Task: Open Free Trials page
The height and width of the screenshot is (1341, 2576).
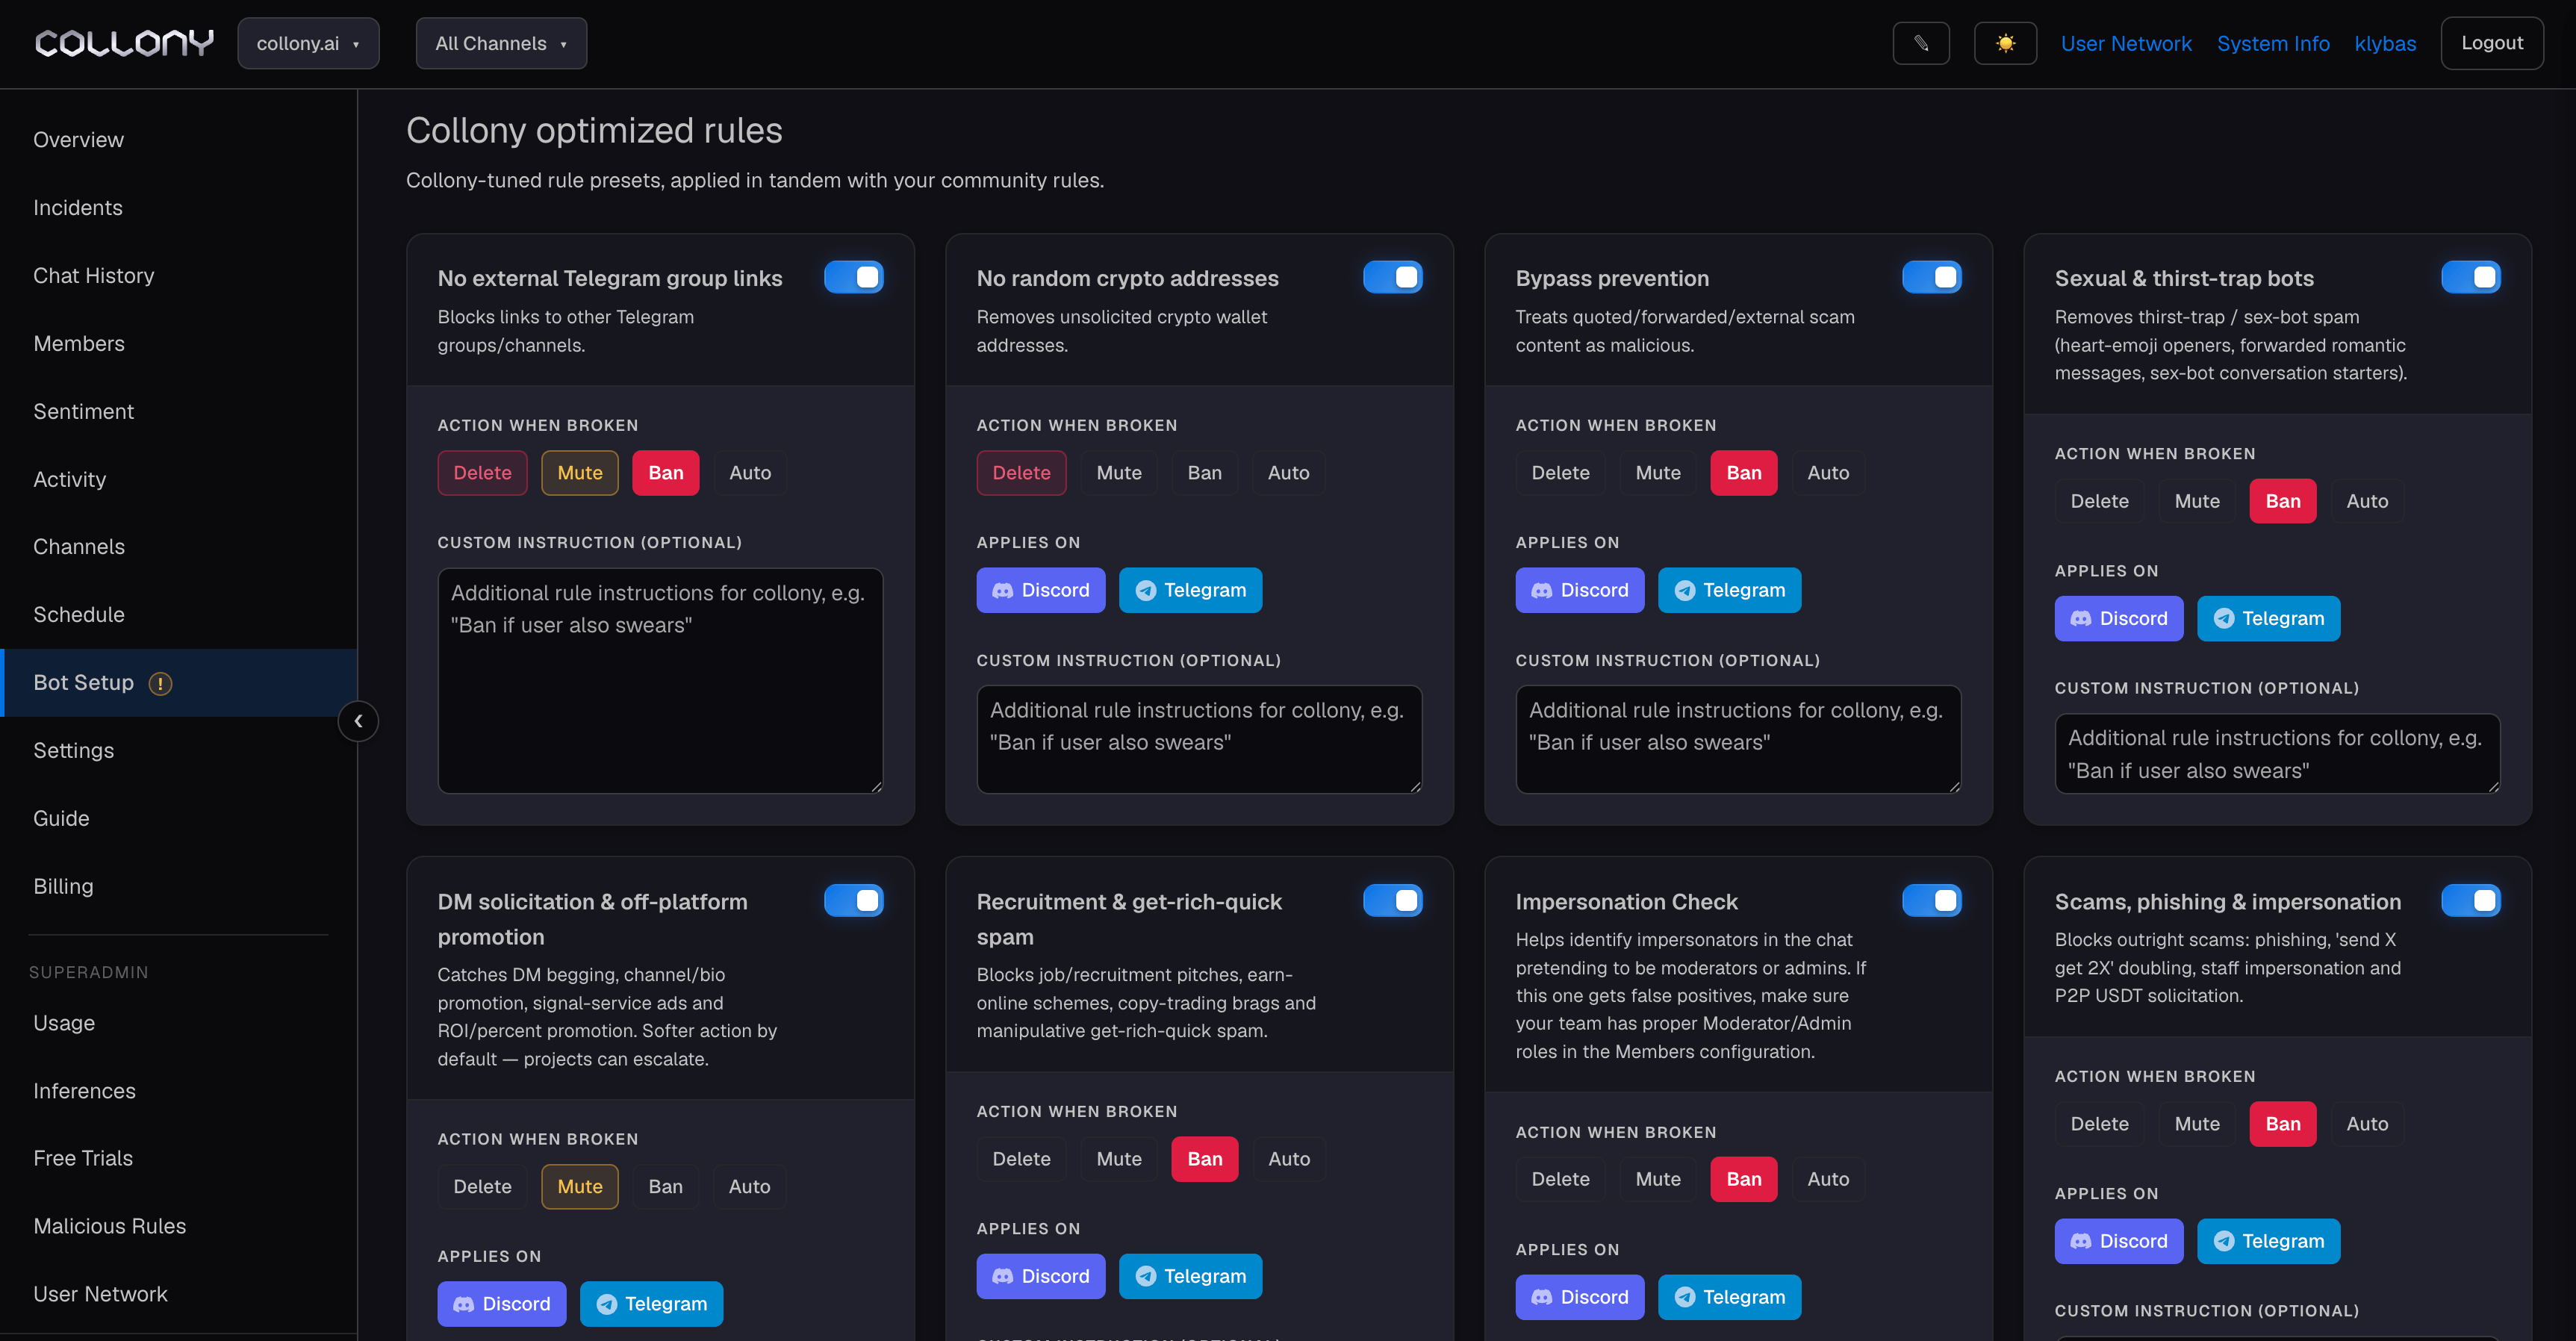Action: 179,1158
